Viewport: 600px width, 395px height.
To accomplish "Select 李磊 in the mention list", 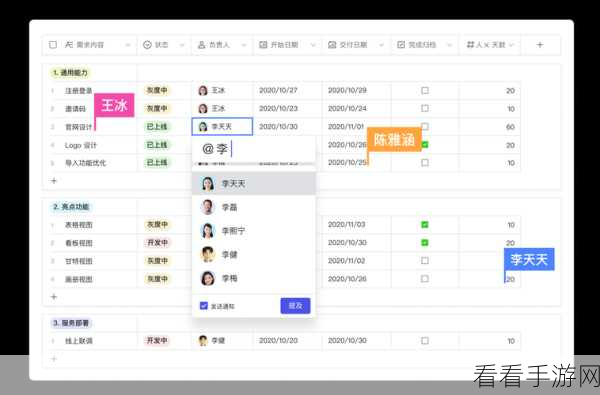I will [x=254, y=207].
